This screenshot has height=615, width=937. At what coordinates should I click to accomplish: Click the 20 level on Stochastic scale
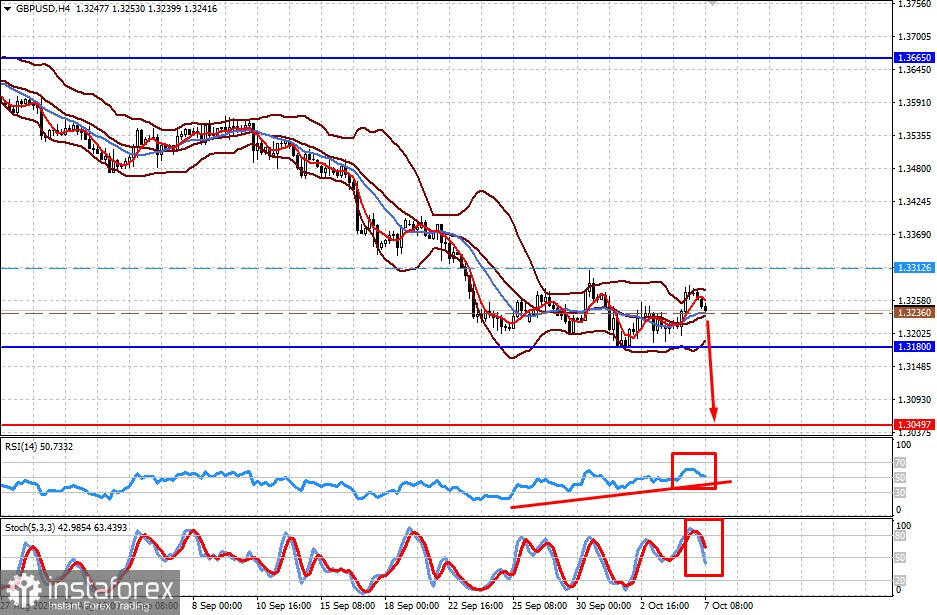[900, 580]
